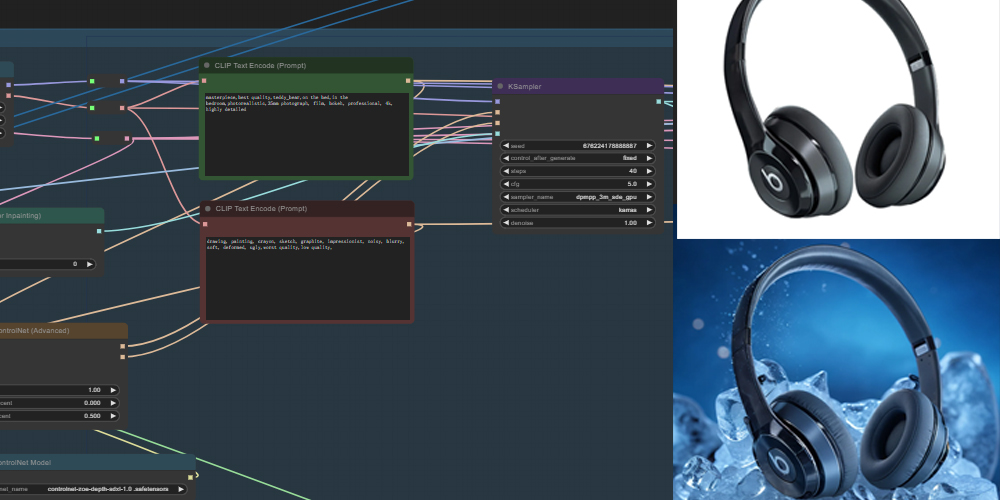Click the salmon reroute node's salmon output
The width and height of the screenshot is (1000, 500).
point(122,108)
